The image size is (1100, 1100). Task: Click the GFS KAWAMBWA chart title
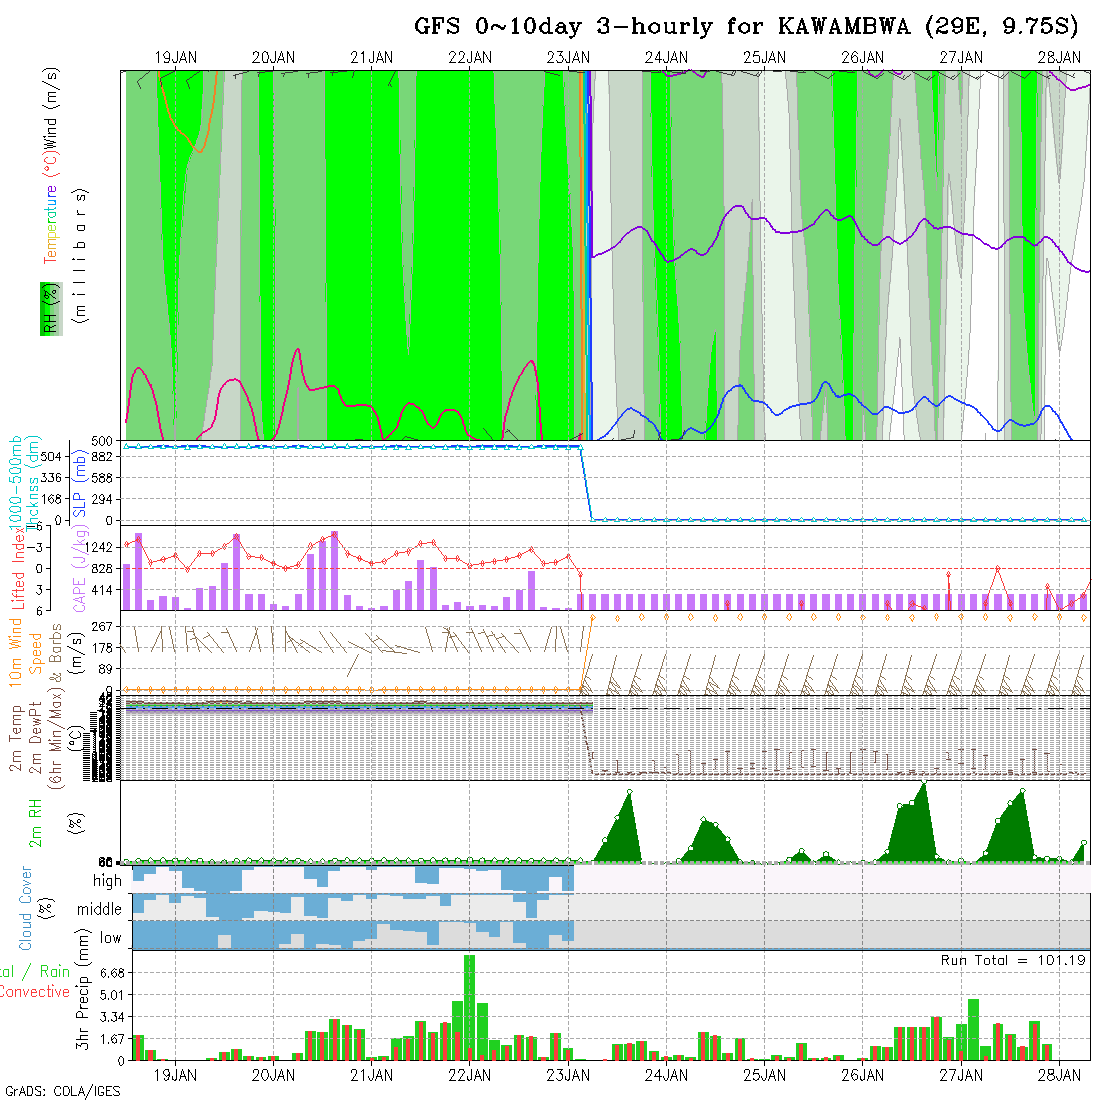point(747,26)
